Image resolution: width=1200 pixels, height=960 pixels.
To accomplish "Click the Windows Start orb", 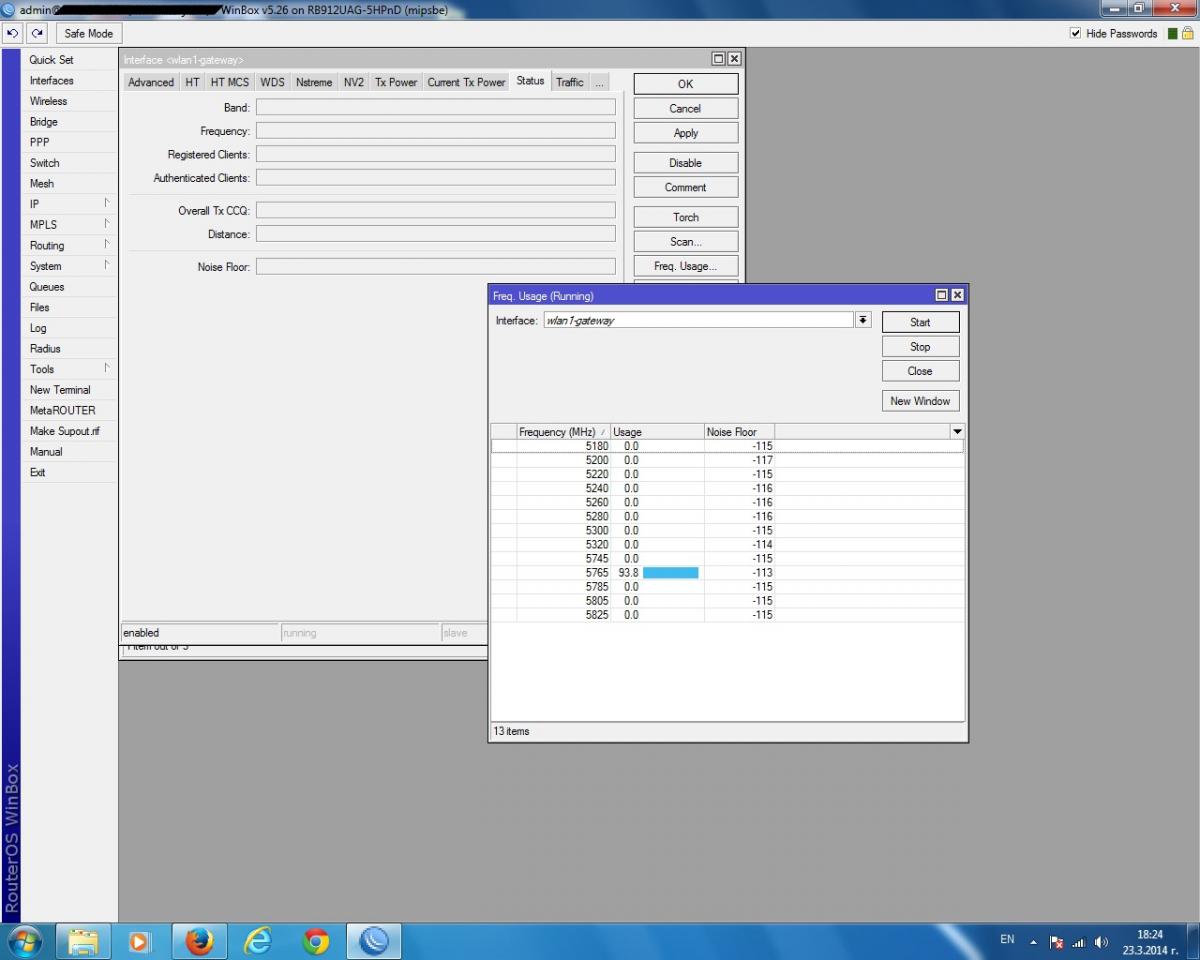I will 25,941.
